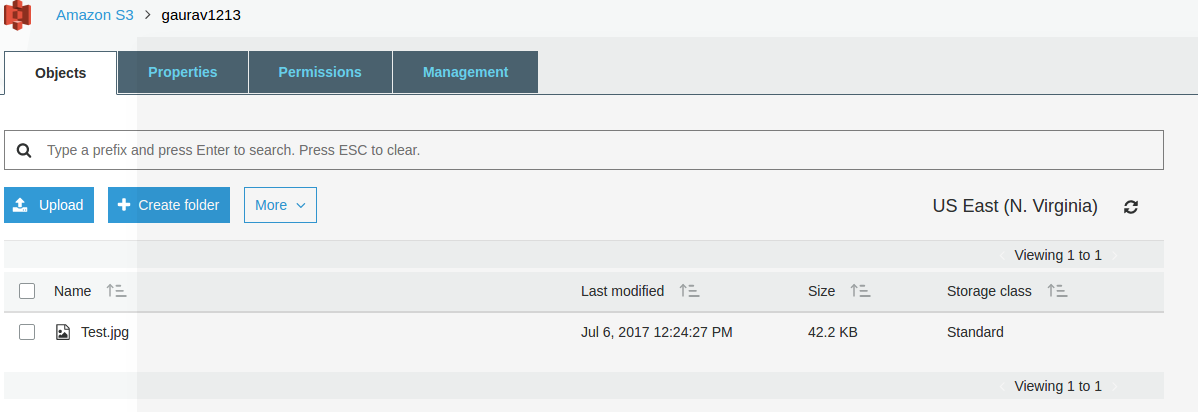Click the Upload button

click(x=49, y=205)
